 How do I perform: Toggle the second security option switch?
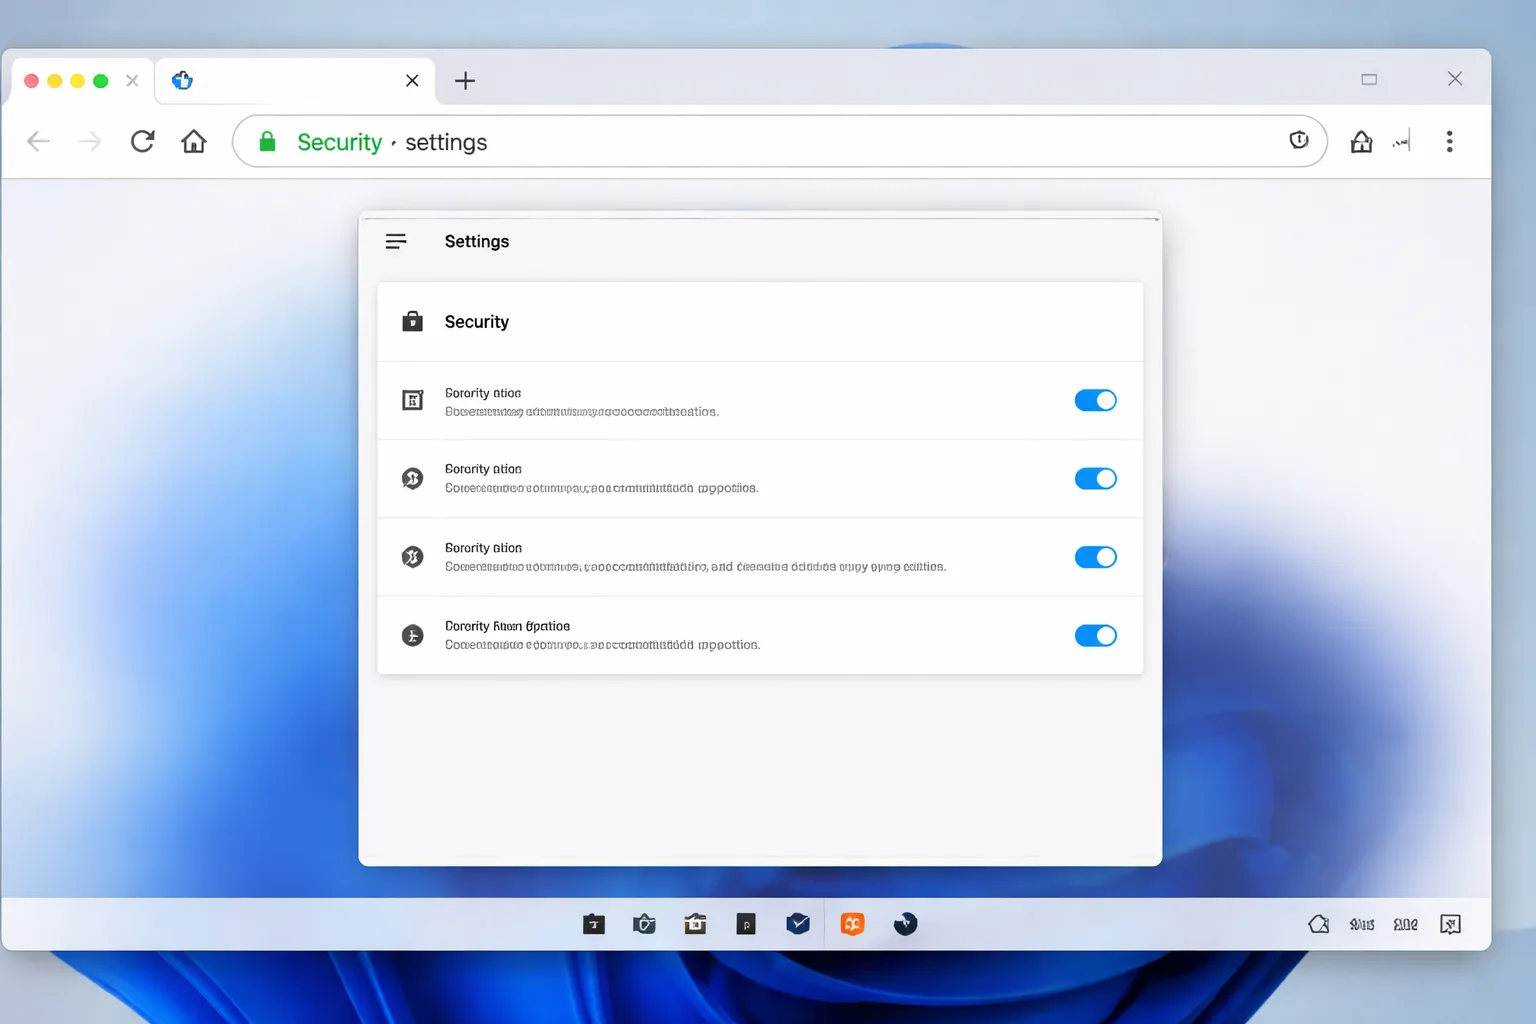tap(1095, 478)
